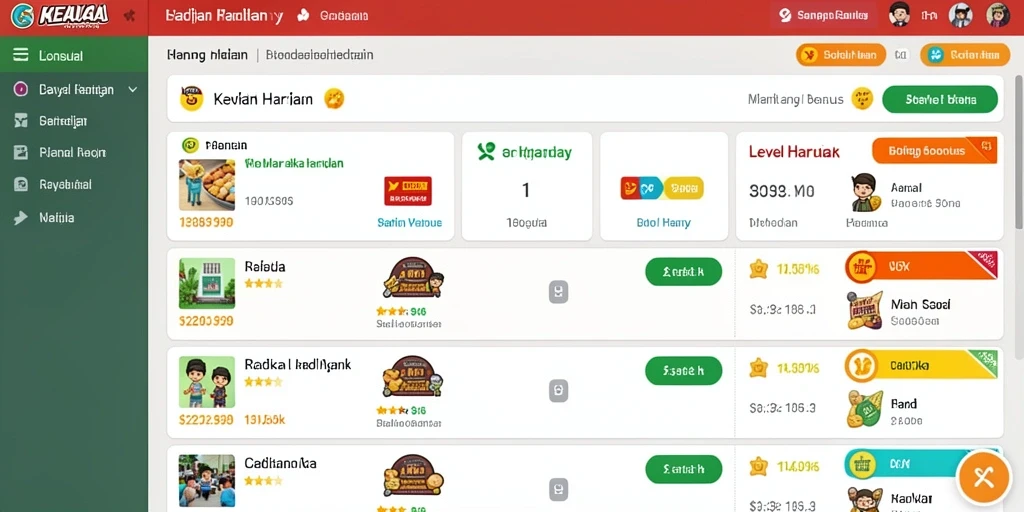Screen dimensions: 1024x512
Task: Click the fork-and-spoon orhjmarday icon
Action: [486, 152]
